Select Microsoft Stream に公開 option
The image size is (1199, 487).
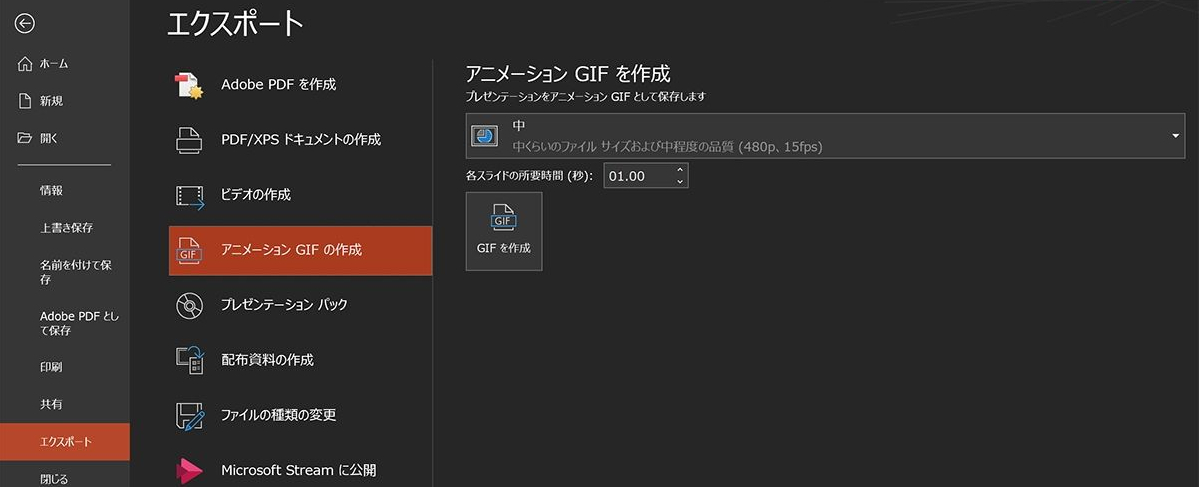(x=301, y=470)
